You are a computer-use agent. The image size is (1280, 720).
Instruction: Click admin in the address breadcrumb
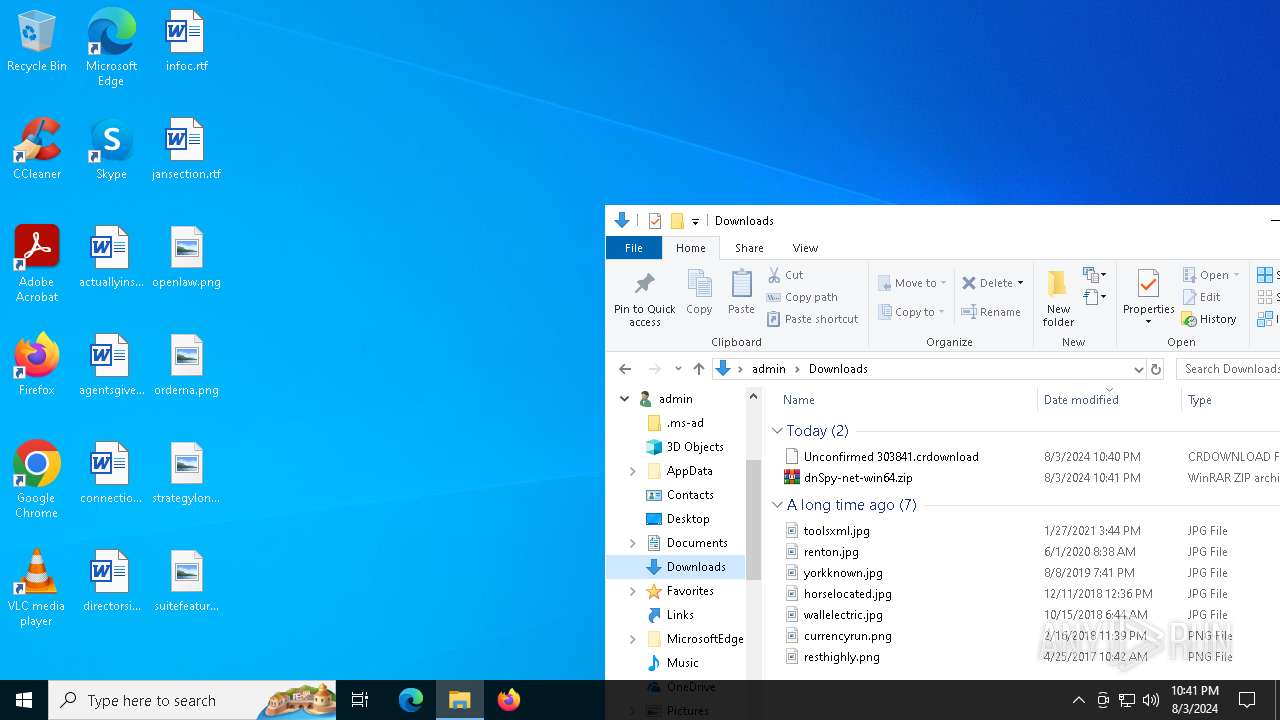pos(769,369)
